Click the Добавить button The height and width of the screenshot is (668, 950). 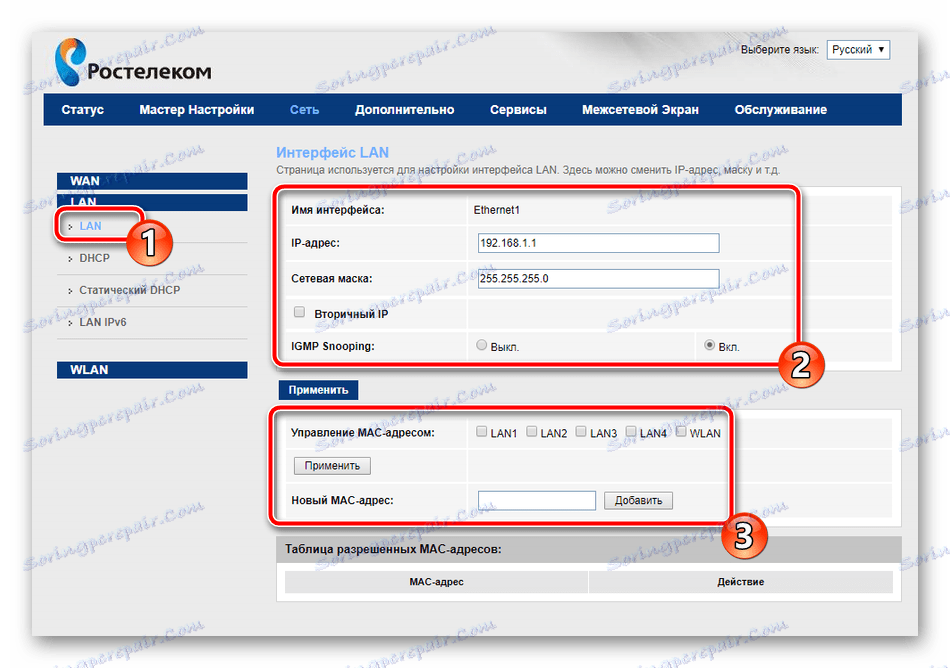pyautogui.click(x=638, y=500)
